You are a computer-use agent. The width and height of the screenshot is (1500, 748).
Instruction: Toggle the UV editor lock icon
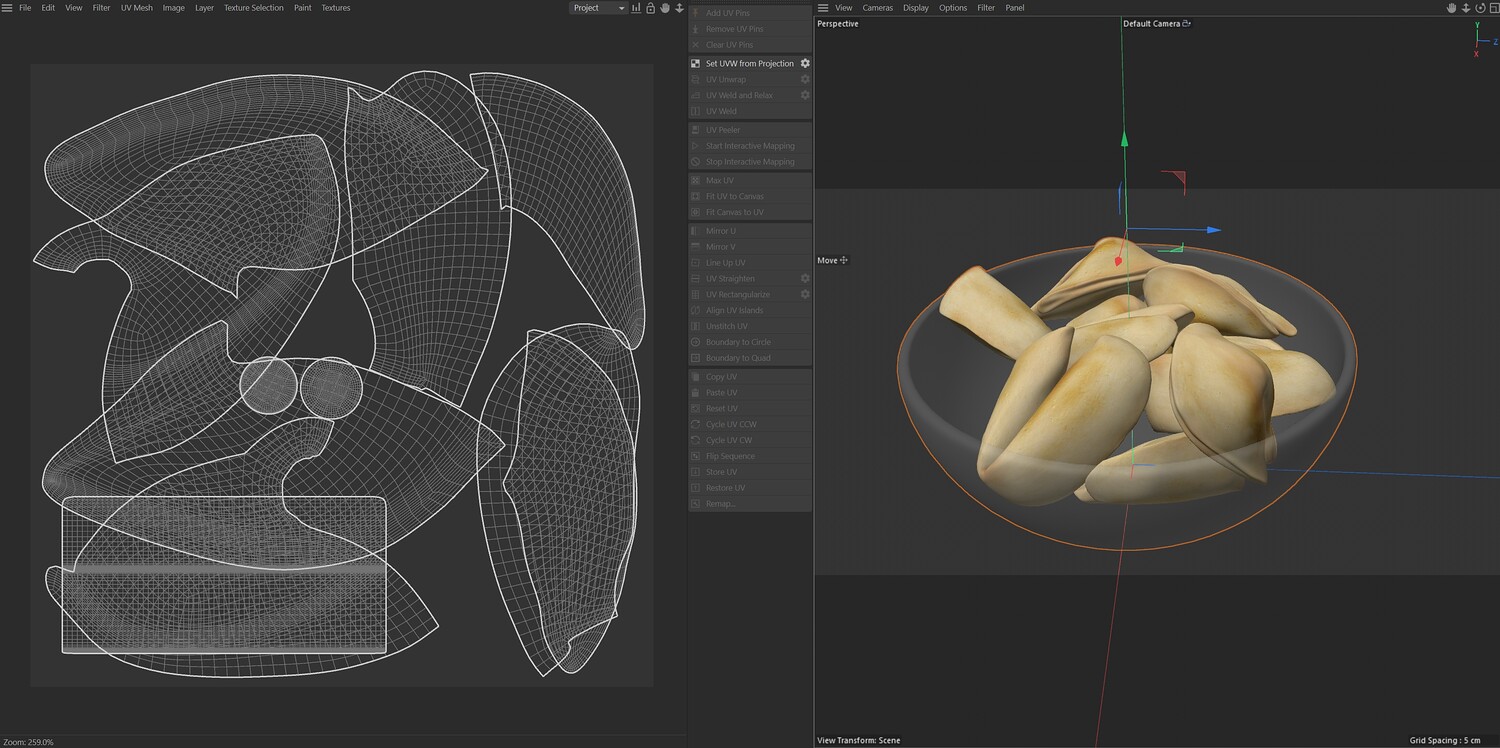[x=650, y=8]
